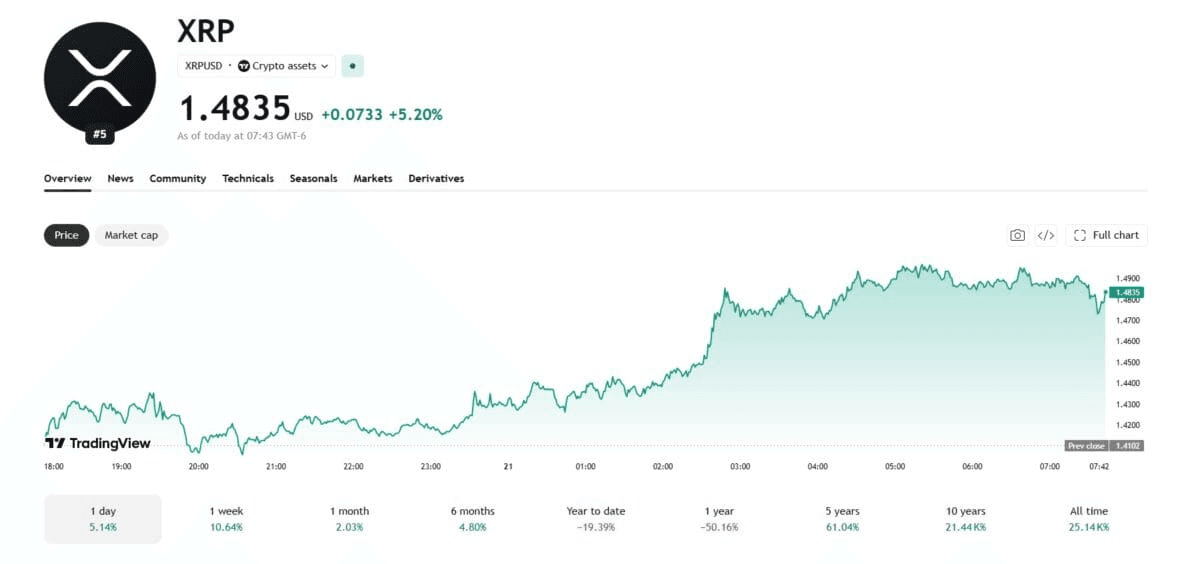
Task: Open the News tab
Action: [120, 178]
